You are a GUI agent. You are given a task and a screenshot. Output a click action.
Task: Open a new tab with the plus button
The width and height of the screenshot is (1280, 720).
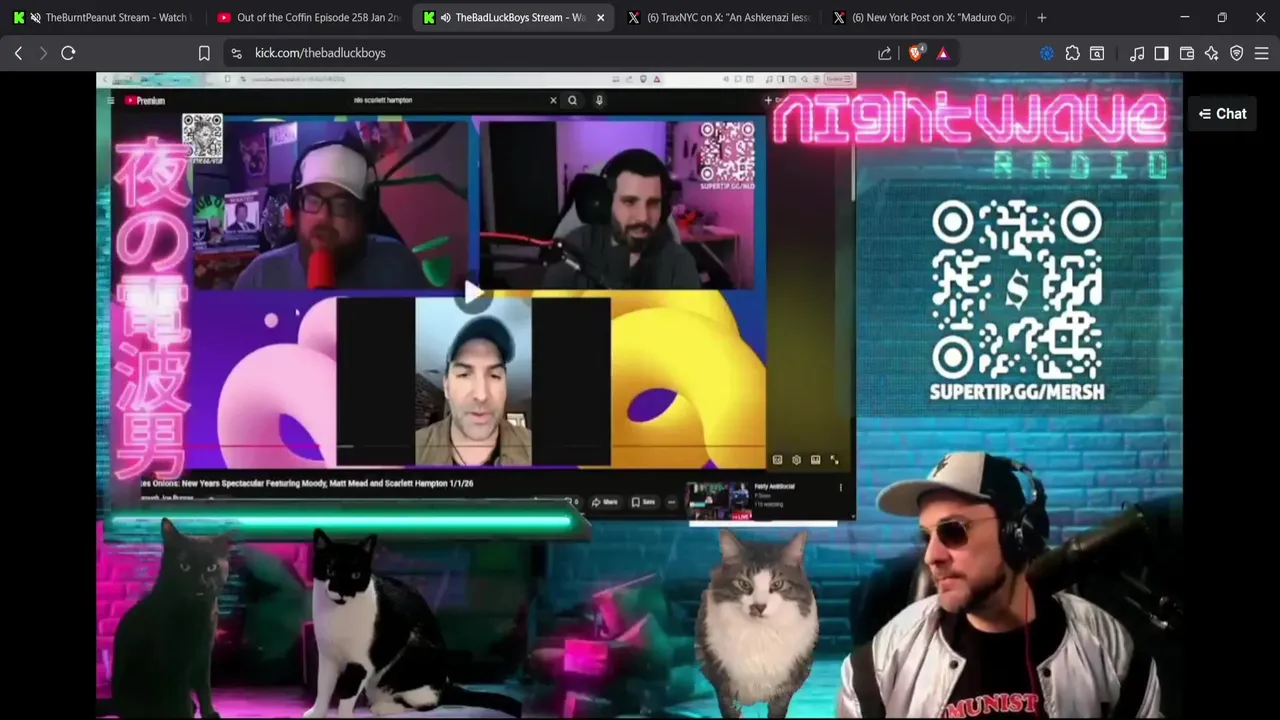[x=1042, y=17]
